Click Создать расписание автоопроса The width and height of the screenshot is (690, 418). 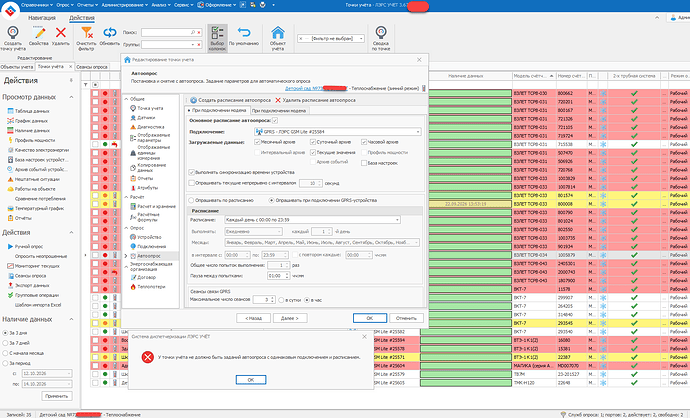(230, 100)
